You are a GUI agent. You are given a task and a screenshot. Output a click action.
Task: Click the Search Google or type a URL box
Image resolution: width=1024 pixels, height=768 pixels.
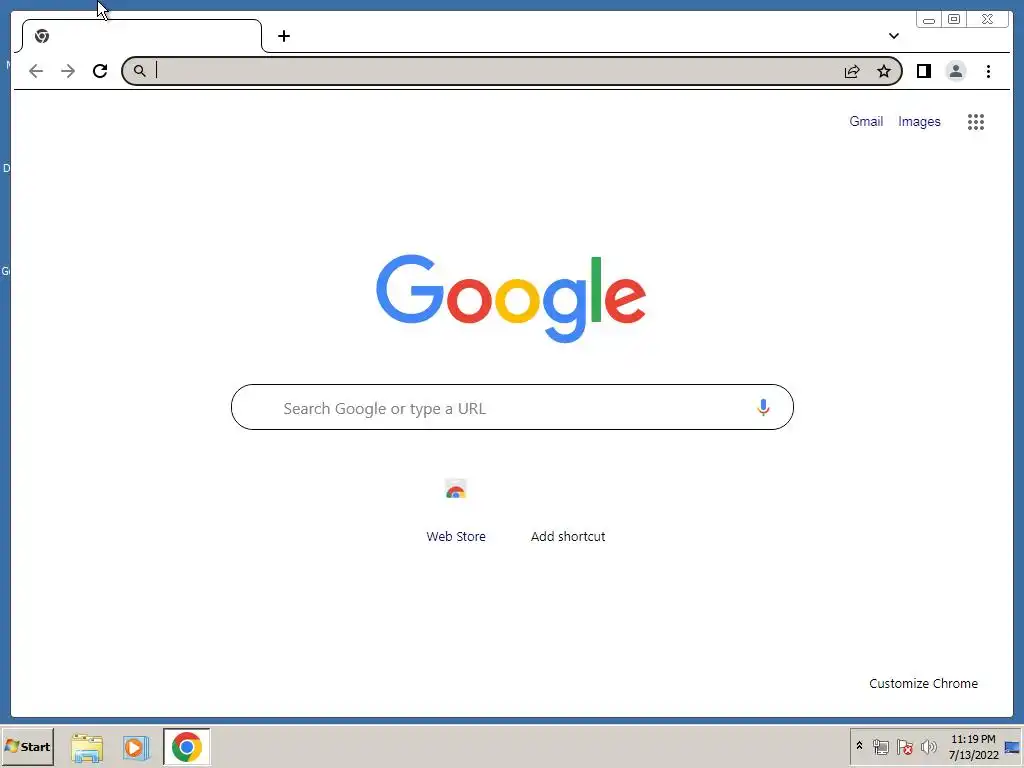(512, 408)
